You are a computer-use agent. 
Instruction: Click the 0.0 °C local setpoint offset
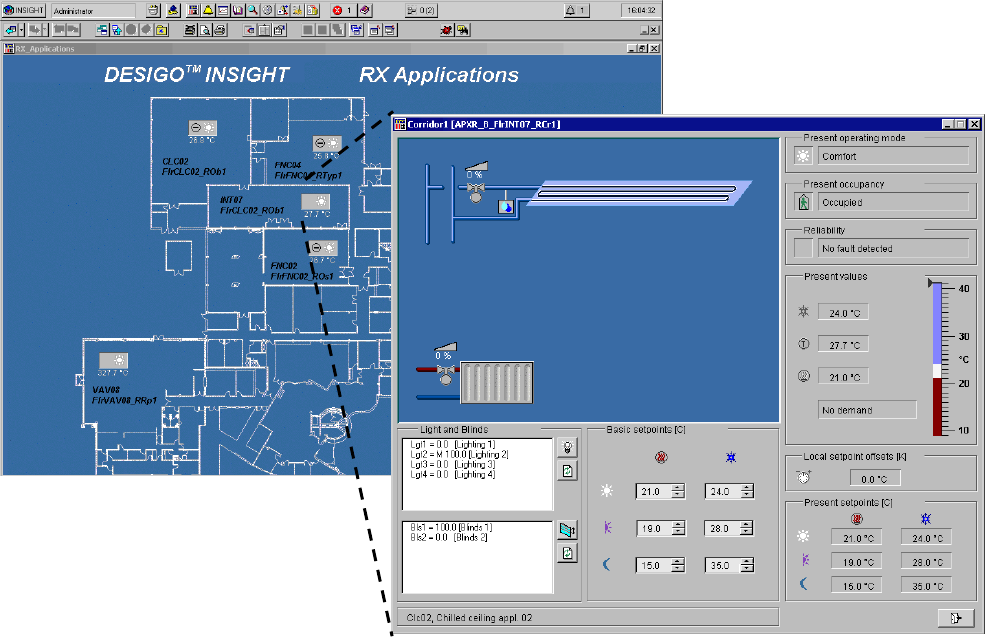874,479
